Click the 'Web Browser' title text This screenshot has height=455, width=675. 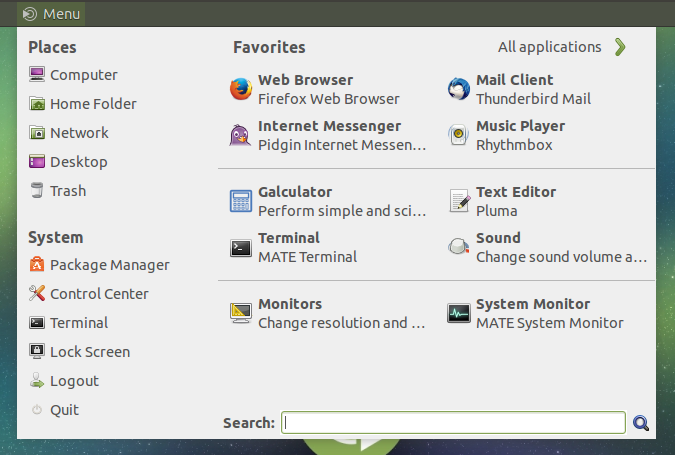pyautogui.click(x=306, y=80)
